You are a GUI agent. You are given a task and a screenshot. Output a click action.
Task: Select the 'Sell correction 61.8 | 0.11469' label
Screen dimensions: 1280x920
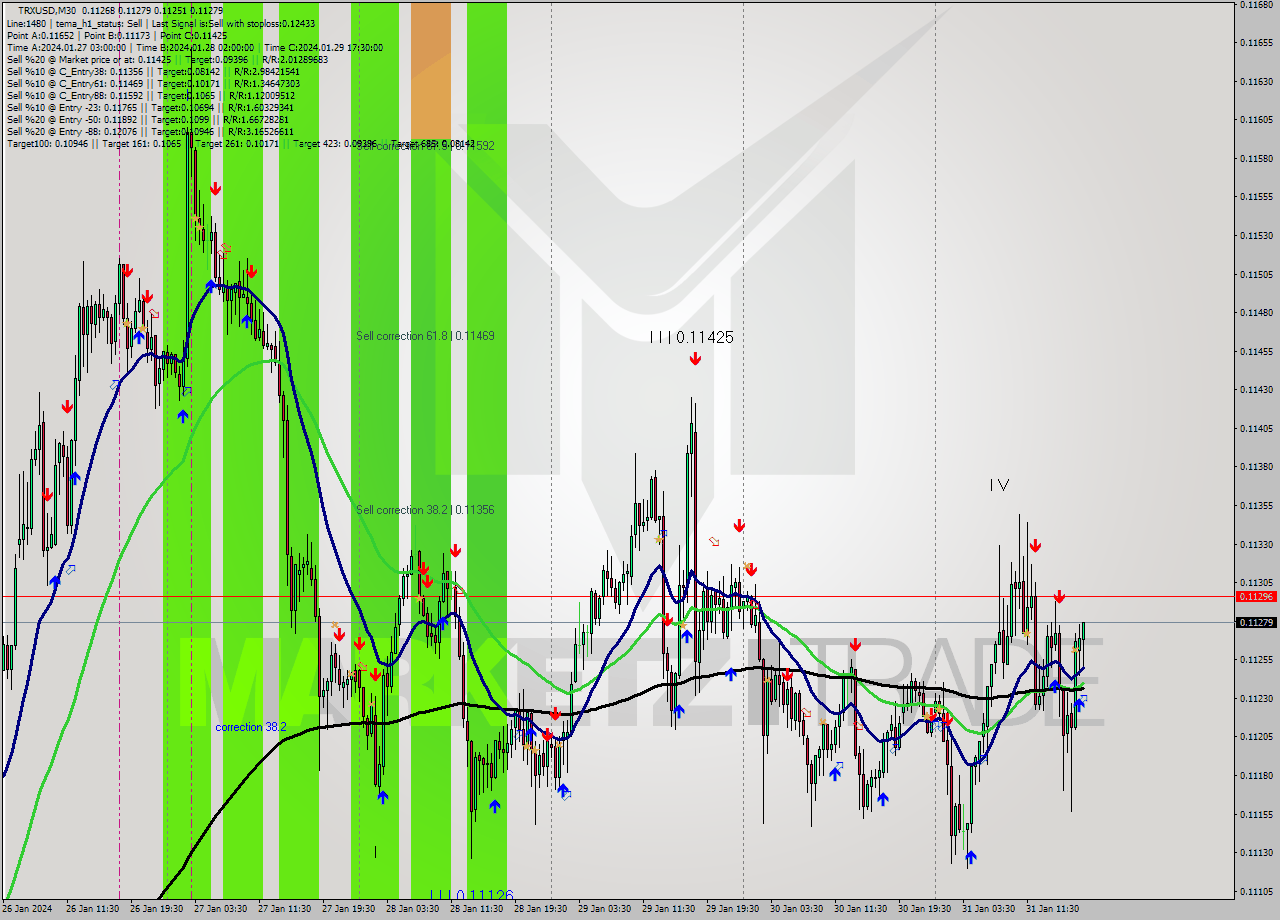pyautogui.click(x=425, y=336)
